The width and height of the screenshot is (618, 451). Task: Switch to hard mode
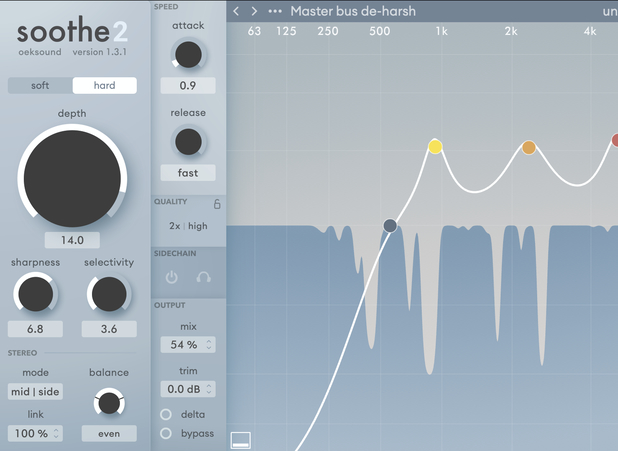[x=104, y=85]
